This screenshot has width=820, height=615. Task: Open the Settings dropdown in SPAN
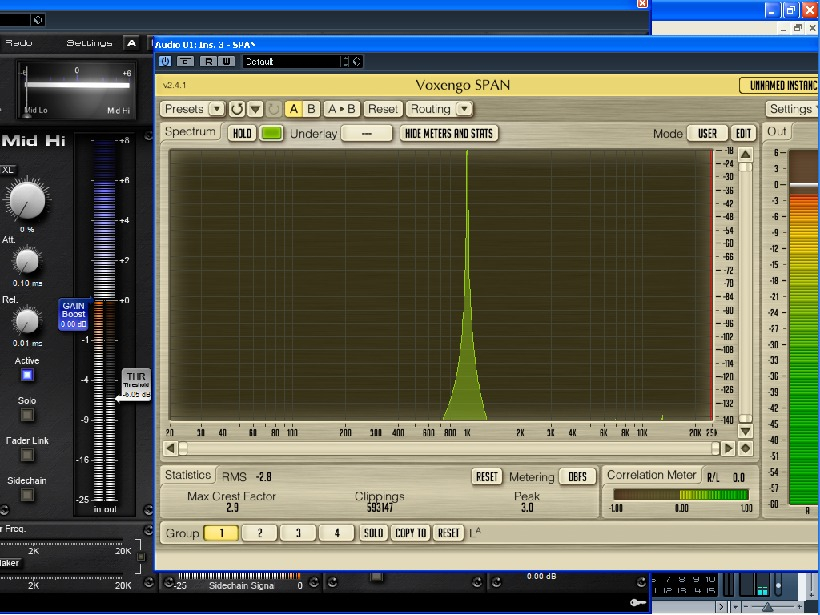tap(791, 109)
